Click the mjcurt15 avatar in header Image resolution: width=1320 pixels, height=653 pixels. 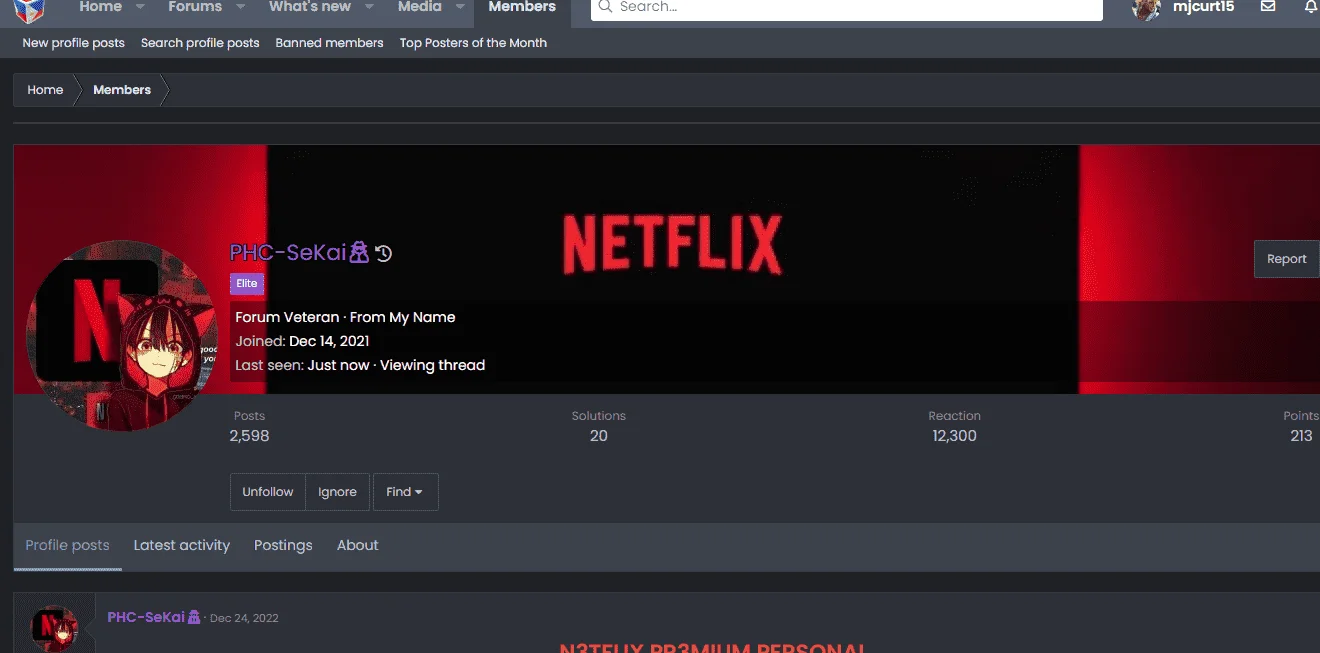(x=1146, y=8)
